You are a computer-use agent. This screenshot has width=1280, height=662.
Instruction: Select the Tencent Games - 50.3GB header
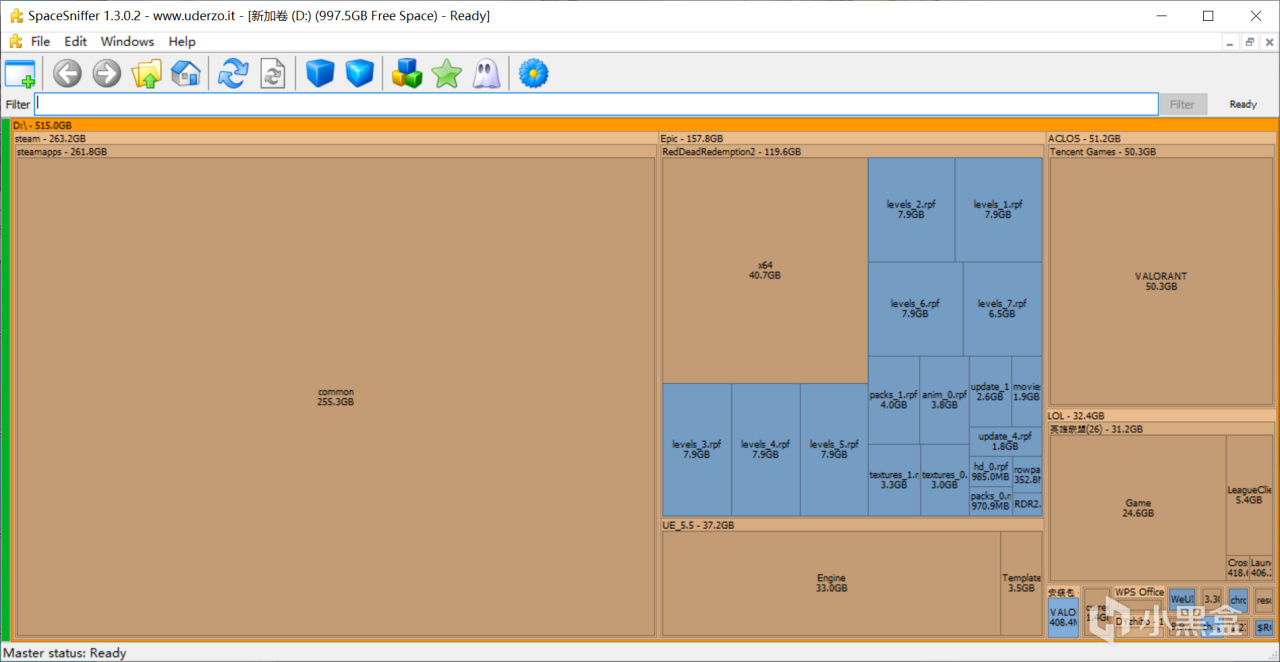pyautogui.click(x=1161, y=152)
